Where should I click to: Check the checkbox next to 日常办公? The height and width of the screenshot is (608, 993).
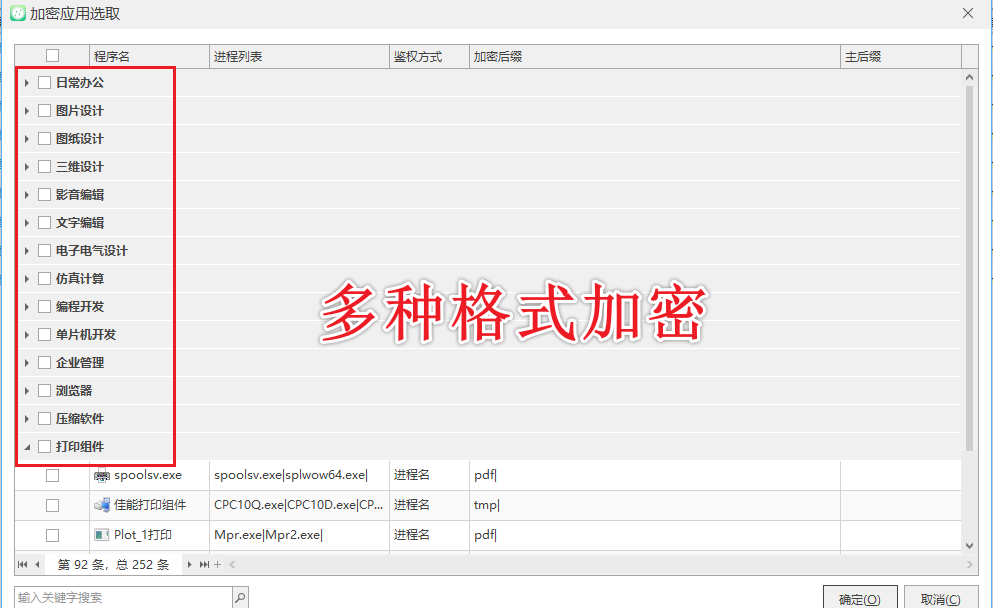point(43,82)
